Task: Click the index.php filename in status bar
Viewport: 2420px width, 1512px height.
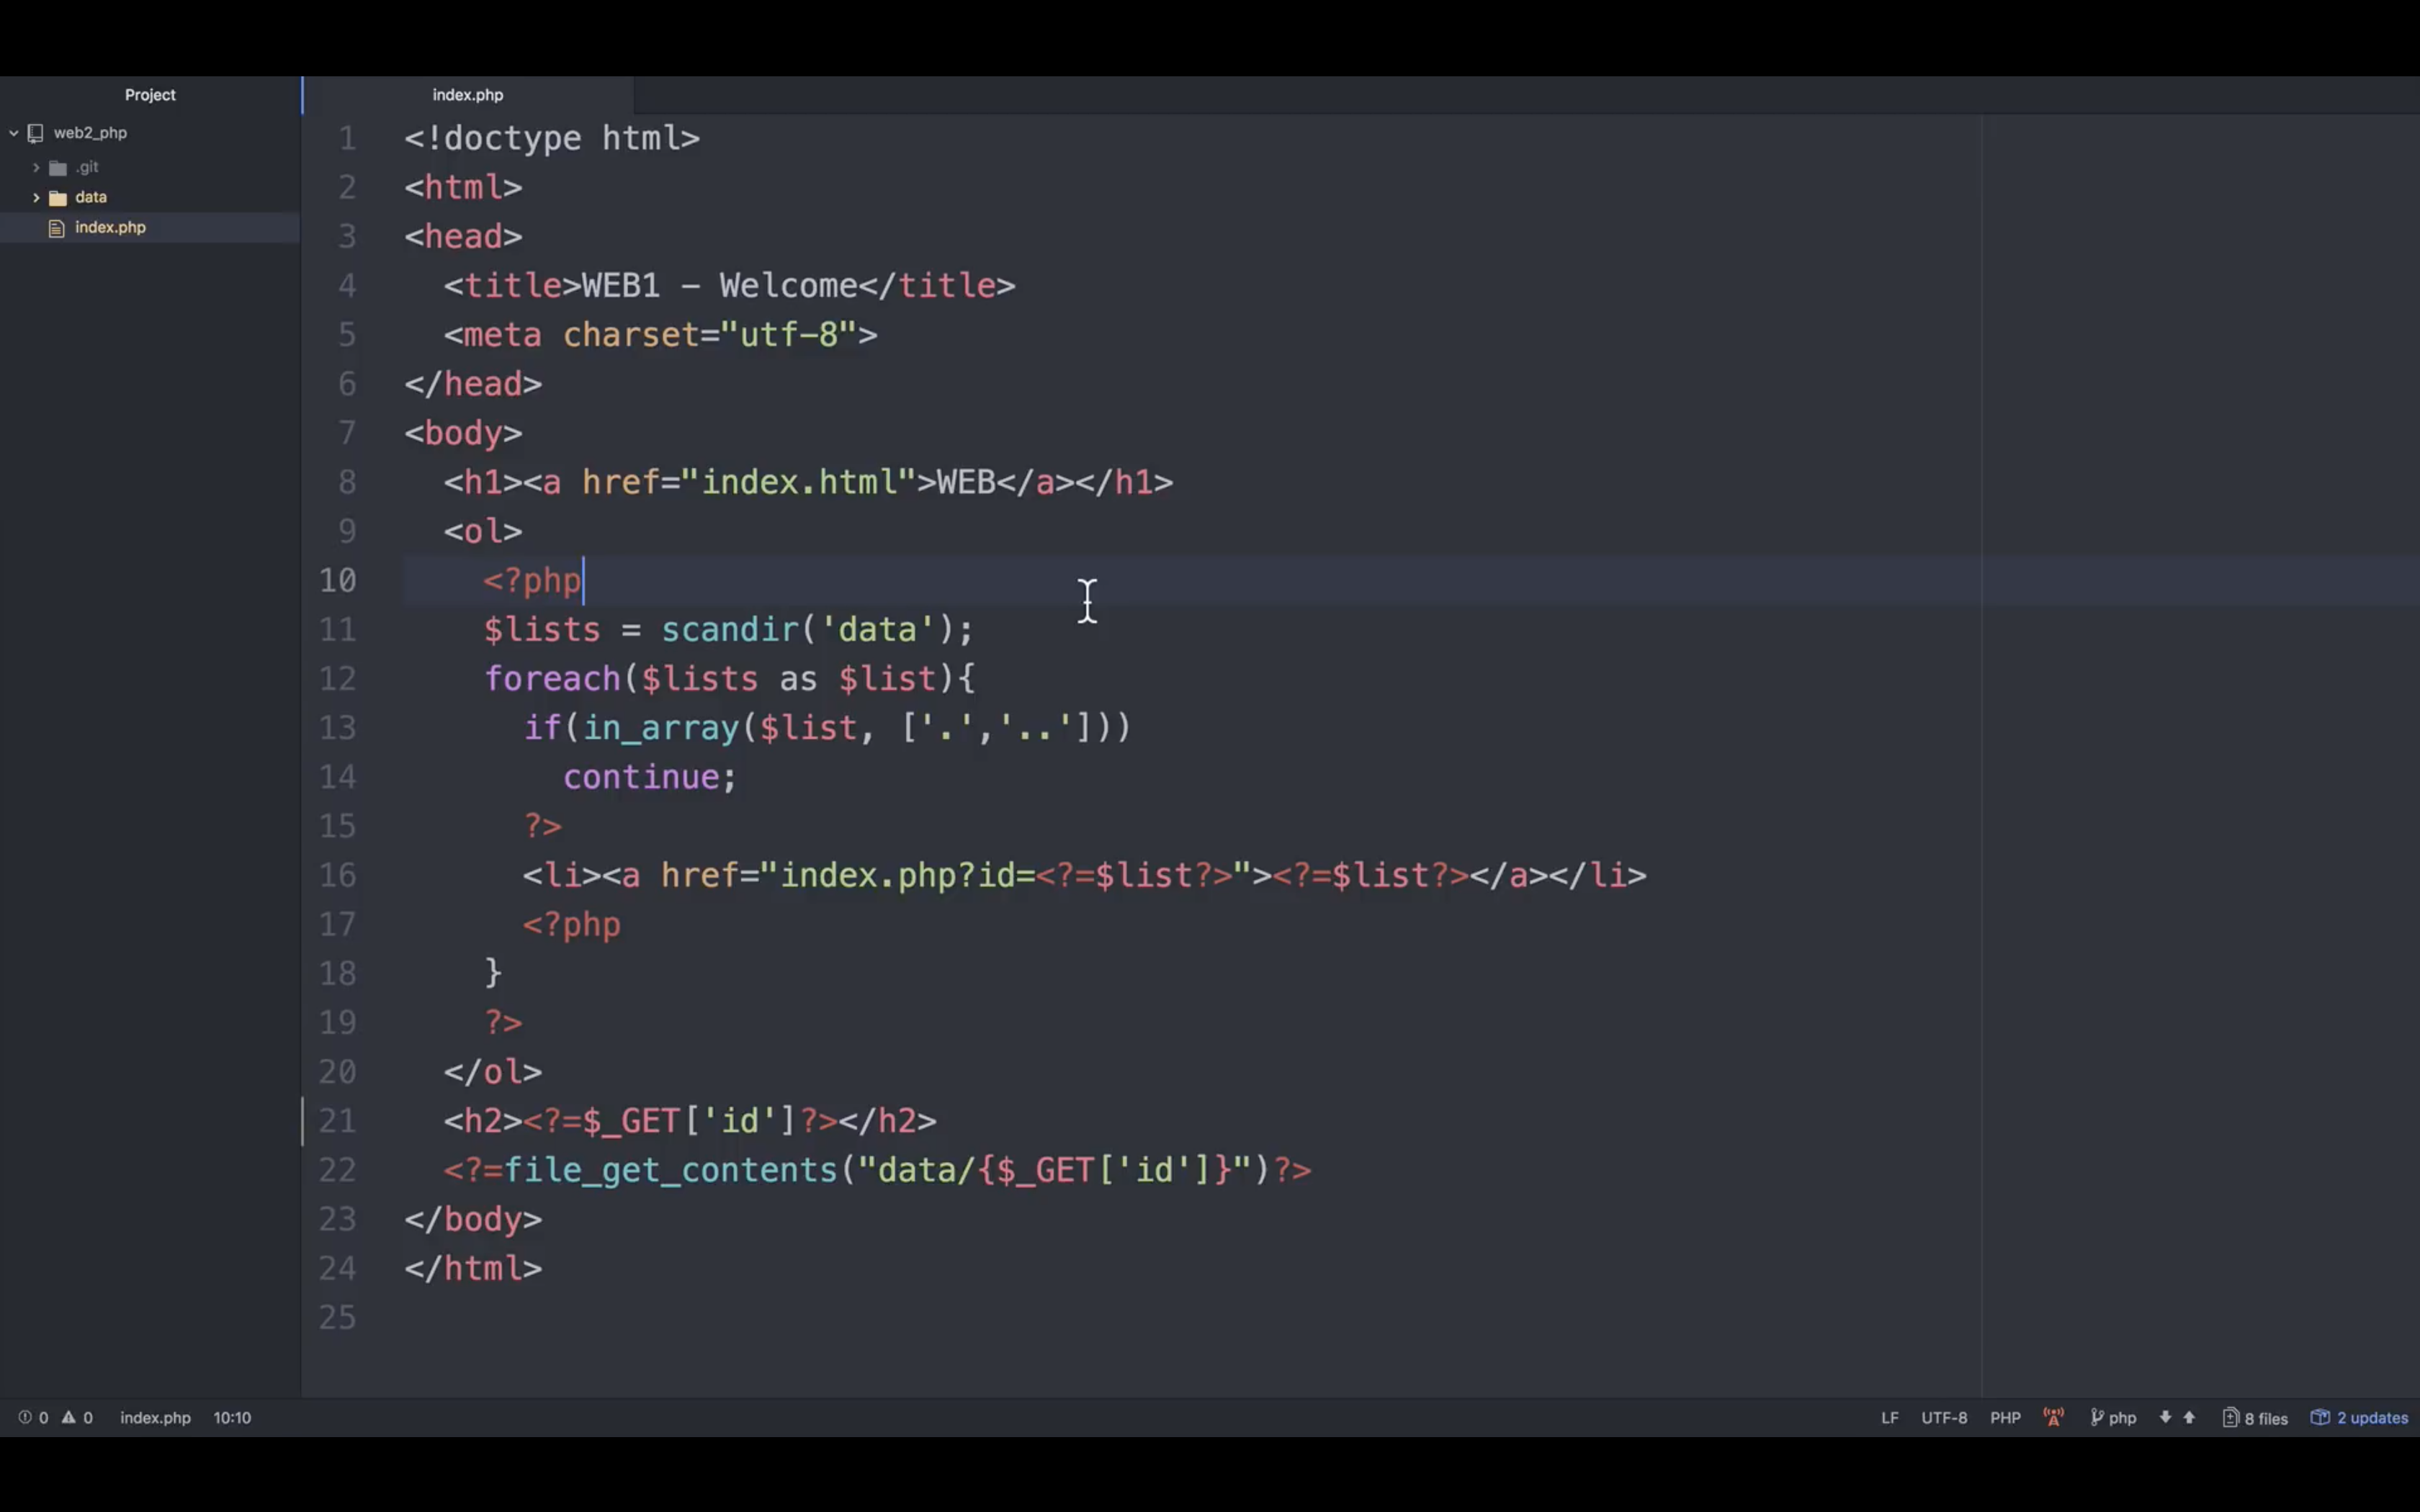Action: point(155,1417)
